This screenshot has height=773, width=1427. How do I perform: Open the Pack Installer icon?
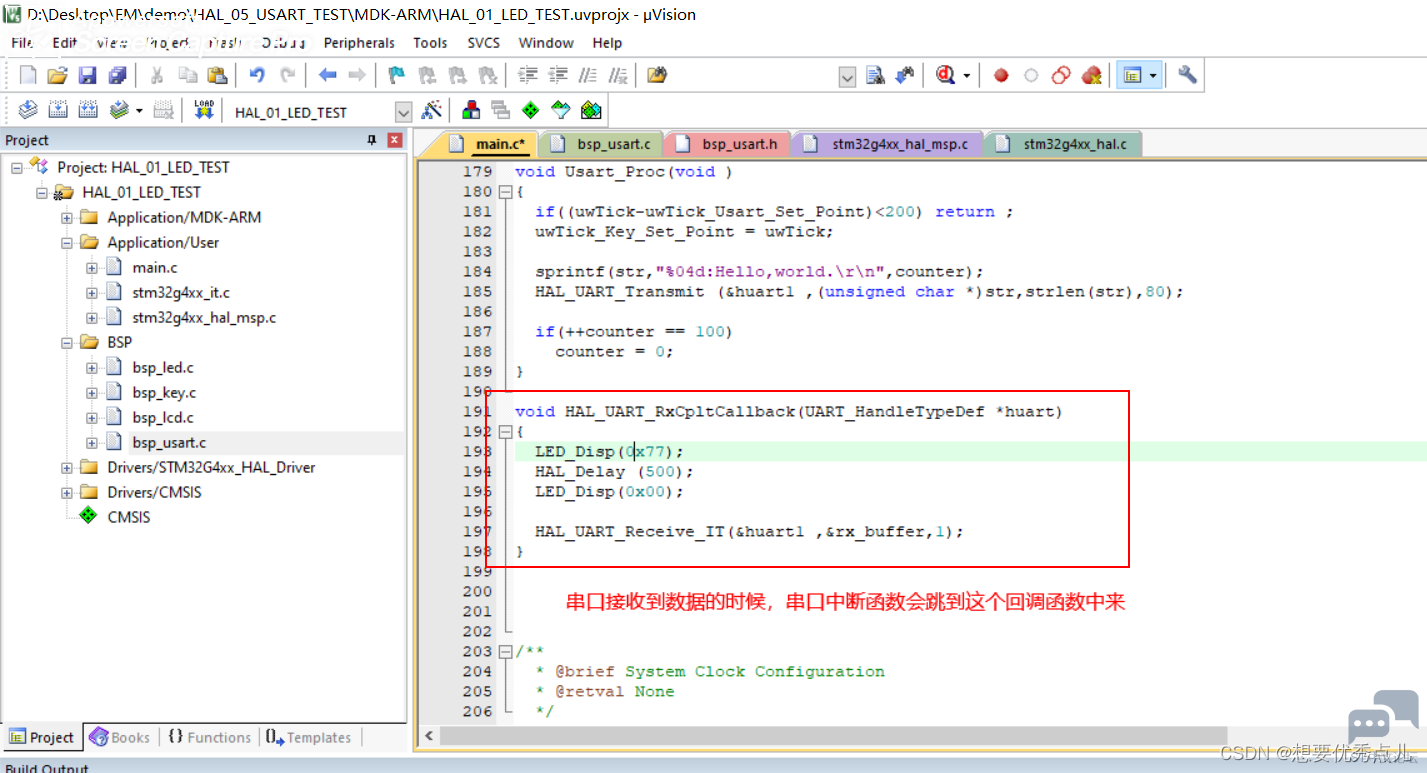pyautogui.click(x=591, y=110)
